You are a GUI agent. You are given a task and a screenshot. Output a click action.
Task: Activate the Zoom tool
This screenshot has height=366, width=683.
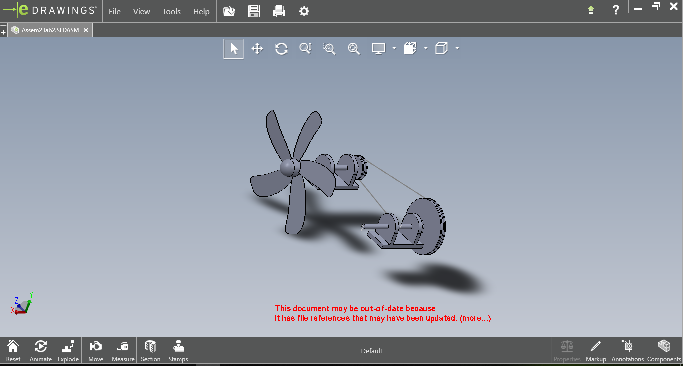[x=305, y=48]
